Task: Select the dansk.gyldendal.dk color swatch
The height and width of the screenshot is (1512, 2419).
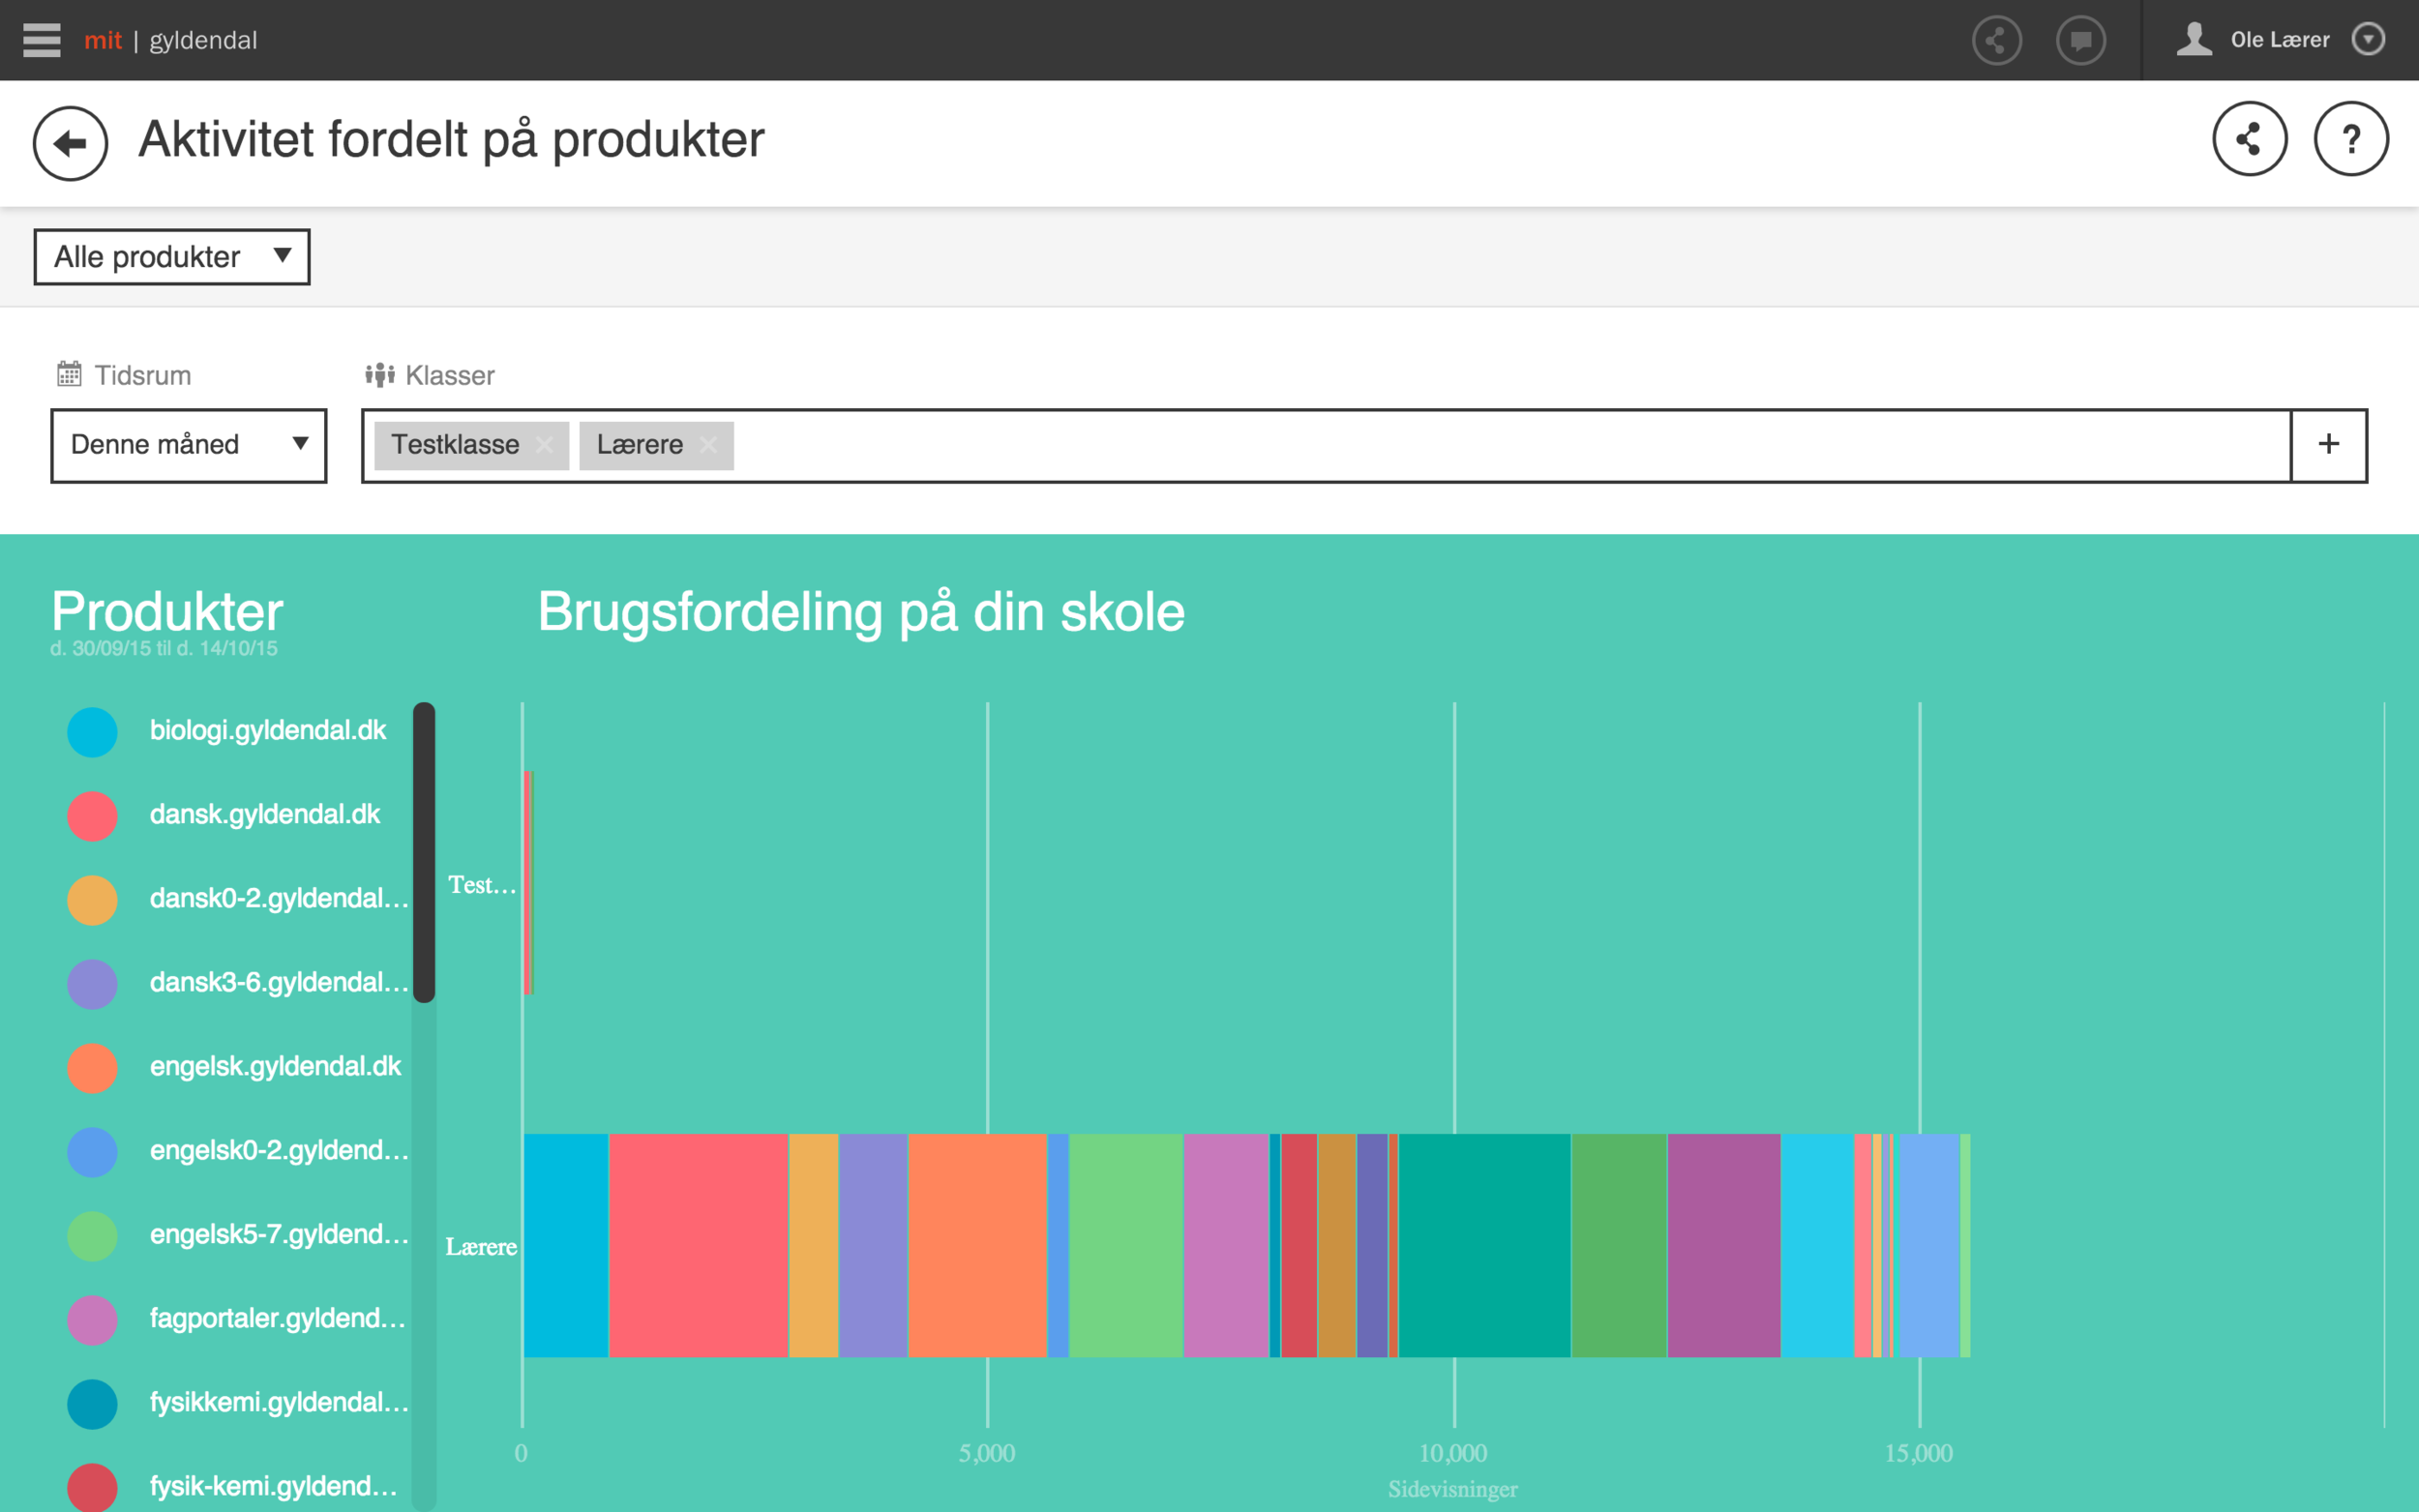Action: pyautogui.click(x=92, y=816)
